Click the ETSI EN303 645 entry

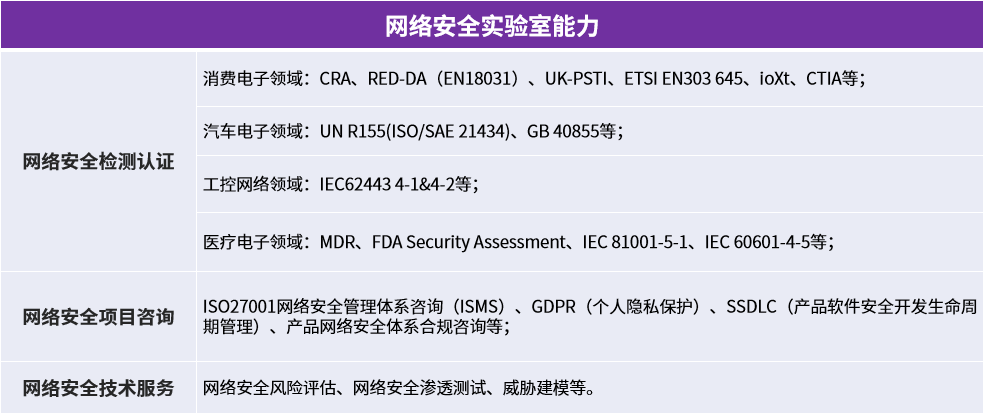pyautogui.click(x=685, y=79)
